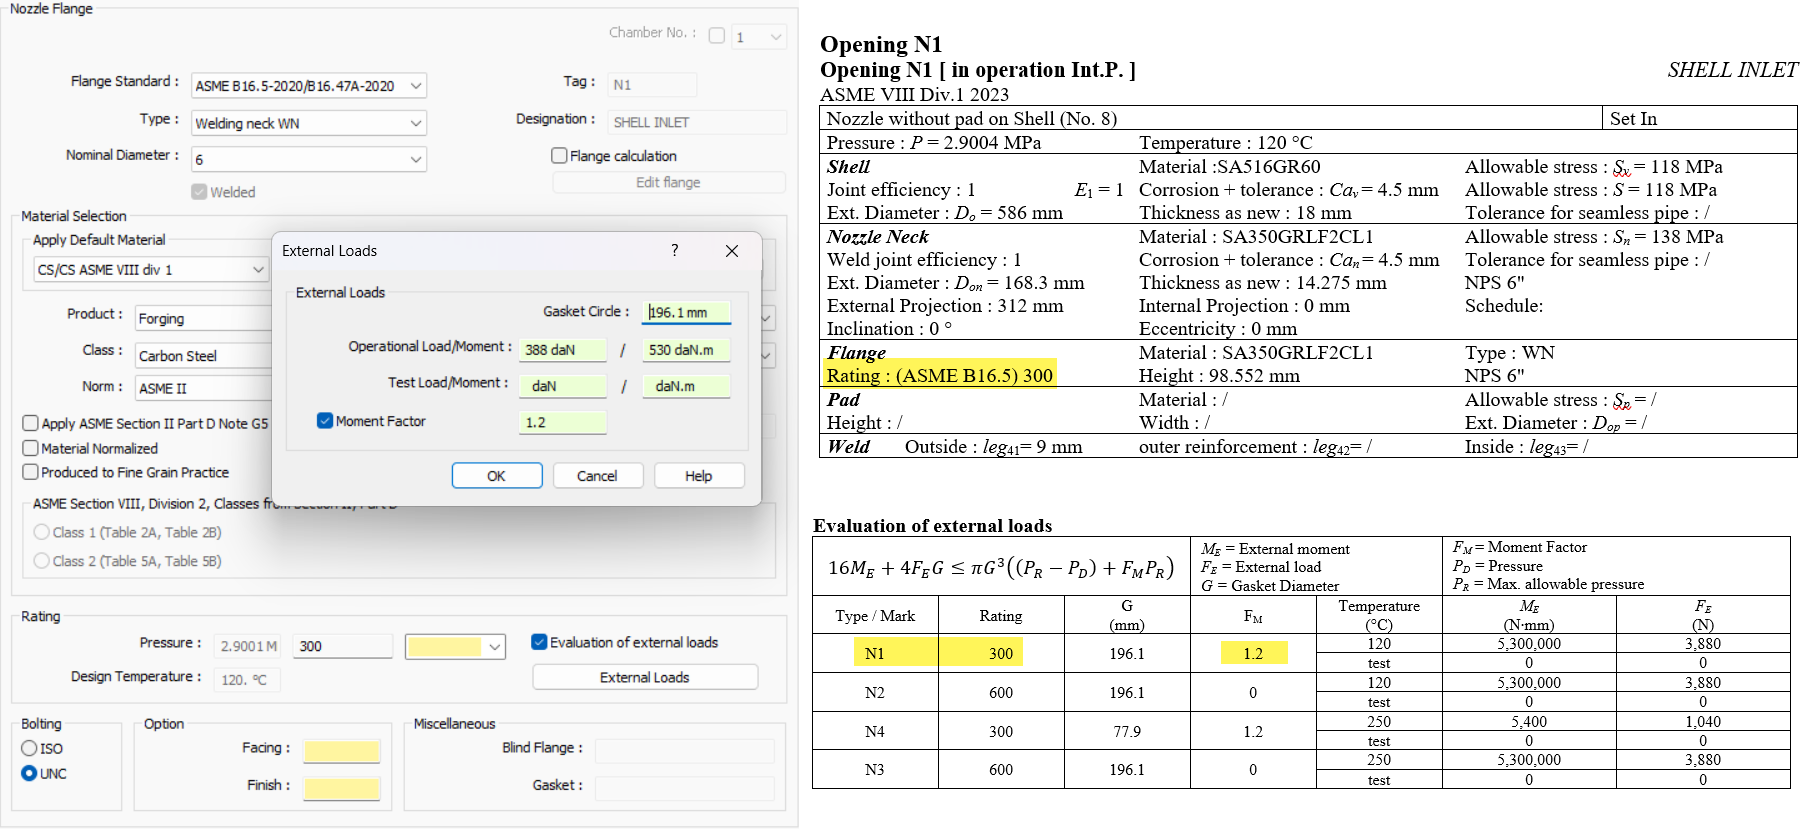The width and height of the screenshot is (1806, 829).
Task: Click OK in External Loads dialog
Action: click(497, 476)
